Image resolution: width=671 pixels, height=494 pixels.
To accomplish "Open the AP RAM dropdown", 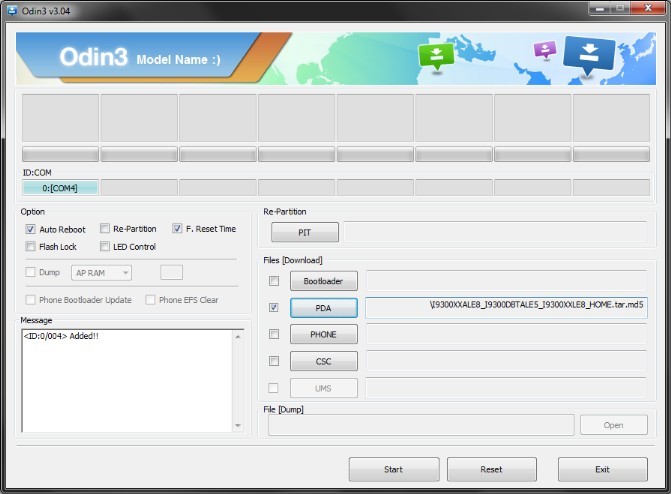I will click(101, 273).
